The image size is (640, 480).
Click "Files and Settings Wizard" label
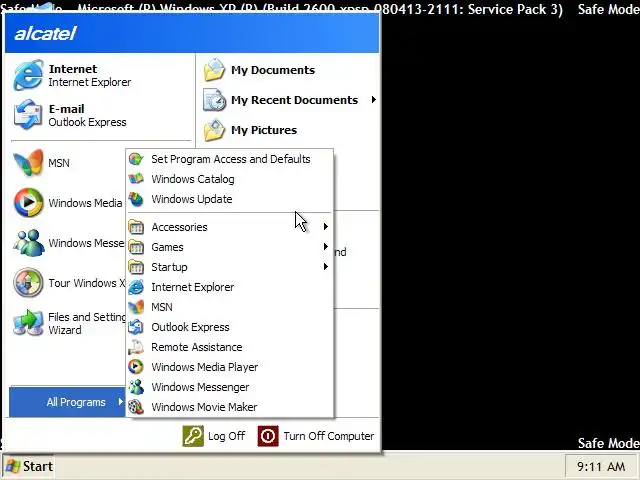point(87,323)
